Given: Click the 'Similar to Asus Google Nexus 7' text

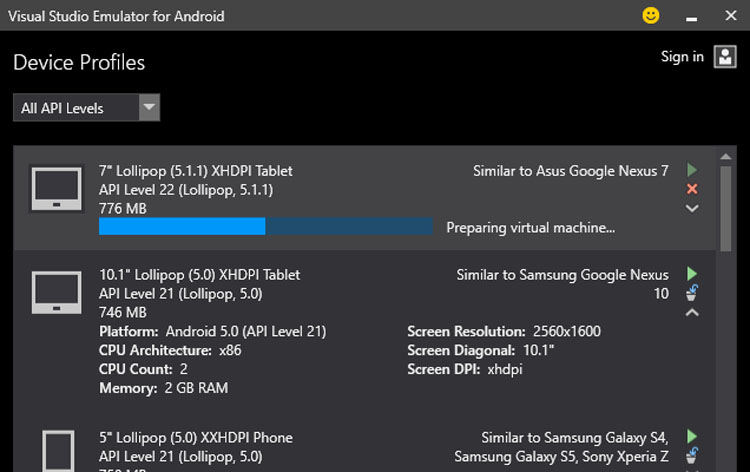Looking at the screenshot, I should (571, 171).
